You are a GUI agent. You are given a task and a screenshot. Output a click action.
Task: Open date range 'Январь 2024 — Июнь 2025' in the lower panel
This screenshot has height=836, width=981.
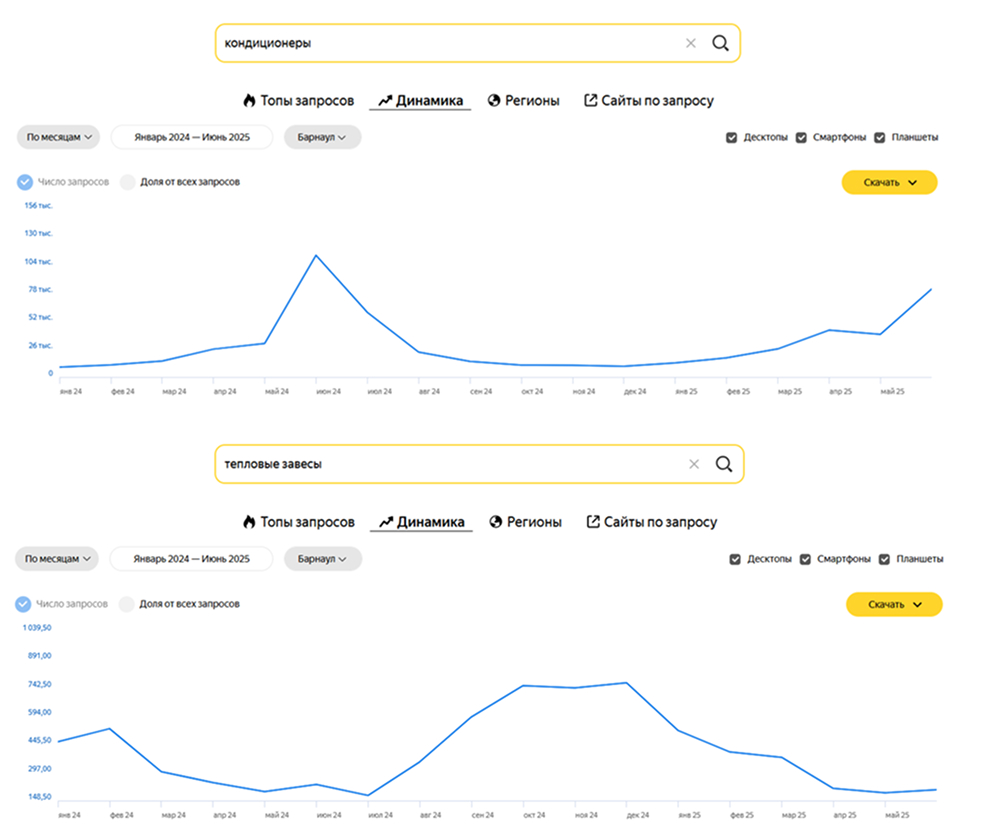click(x=191, y=558)
